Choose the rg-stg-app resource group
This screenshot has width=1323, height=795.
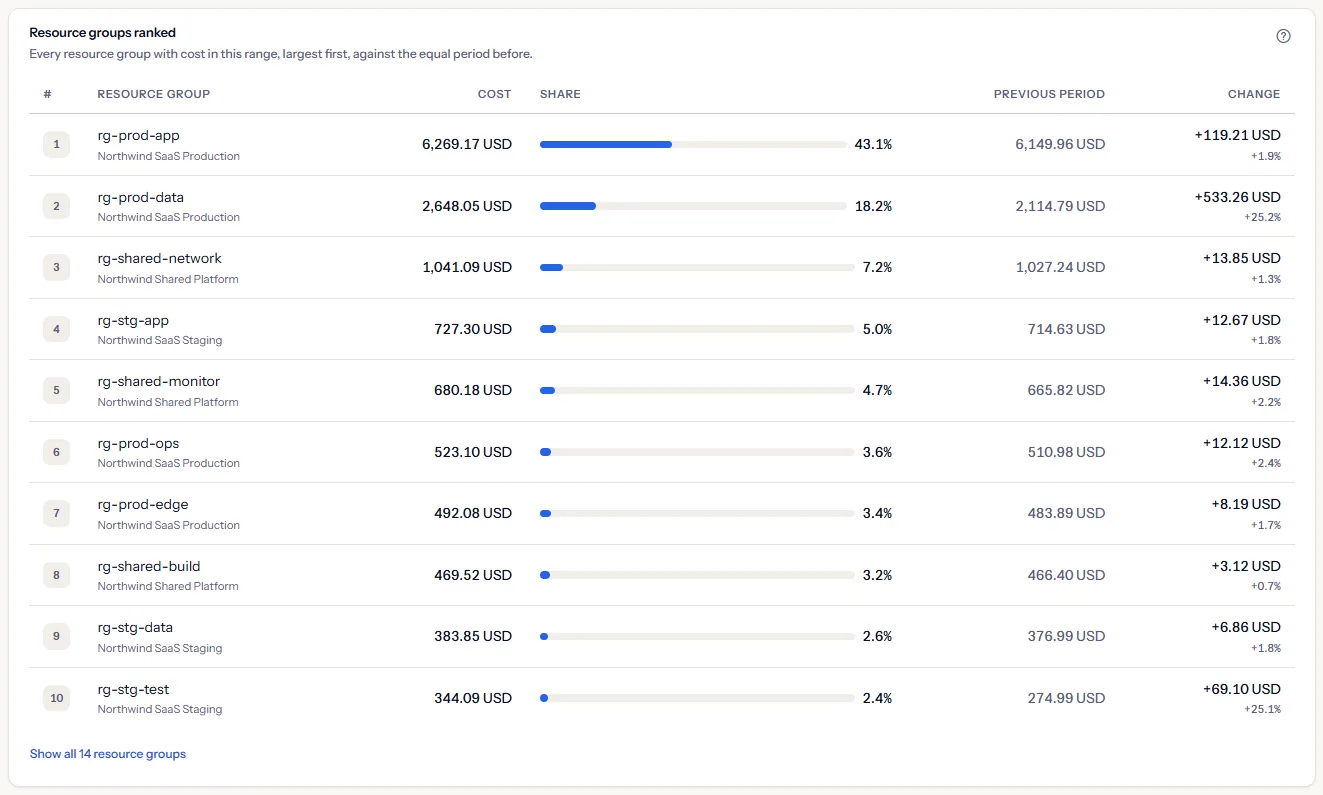tap(134, 320)
